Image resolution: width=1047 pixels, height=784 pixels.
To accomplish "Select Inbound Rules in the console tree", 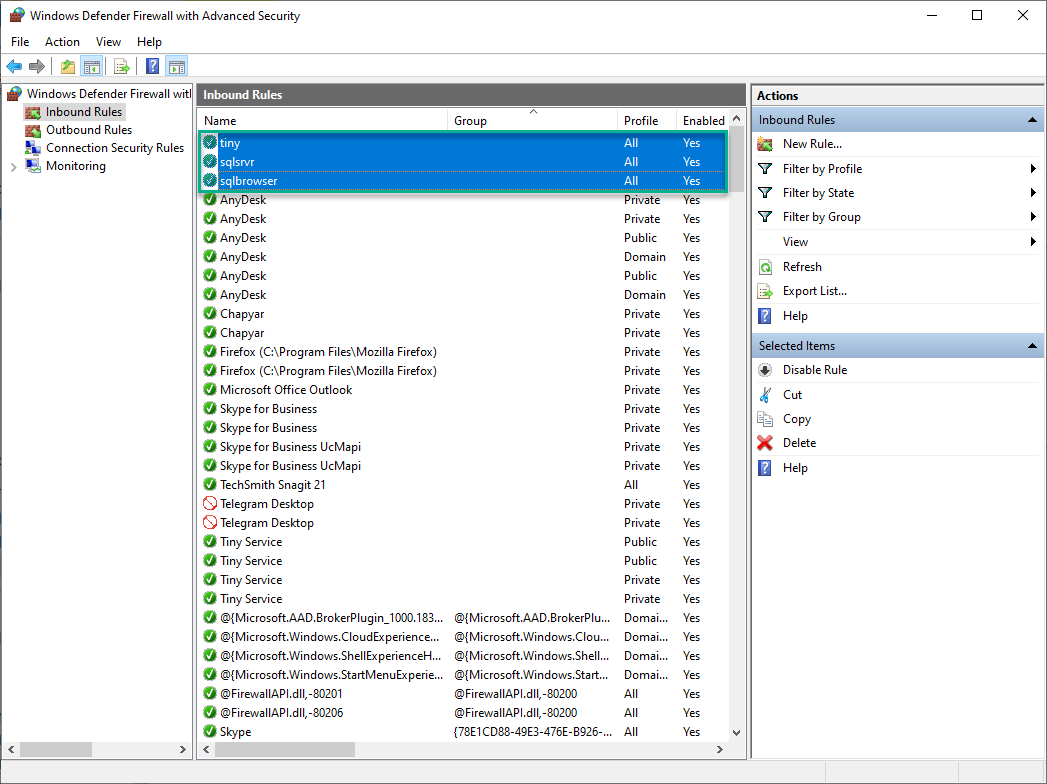I will 84,112.
